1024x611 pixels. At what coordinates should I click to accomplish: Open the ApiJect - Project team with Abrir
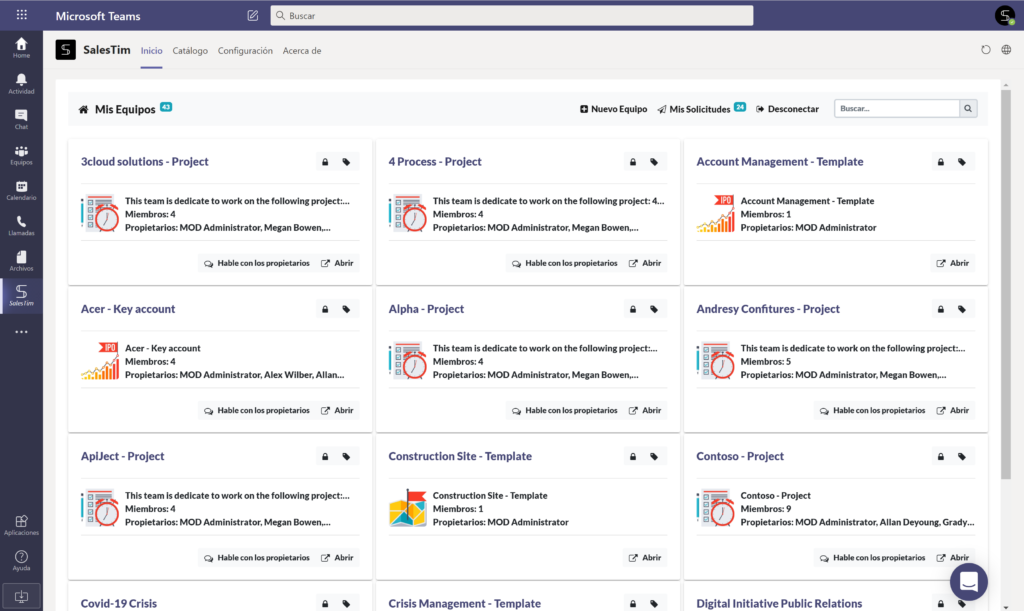[x=337, y=558]
